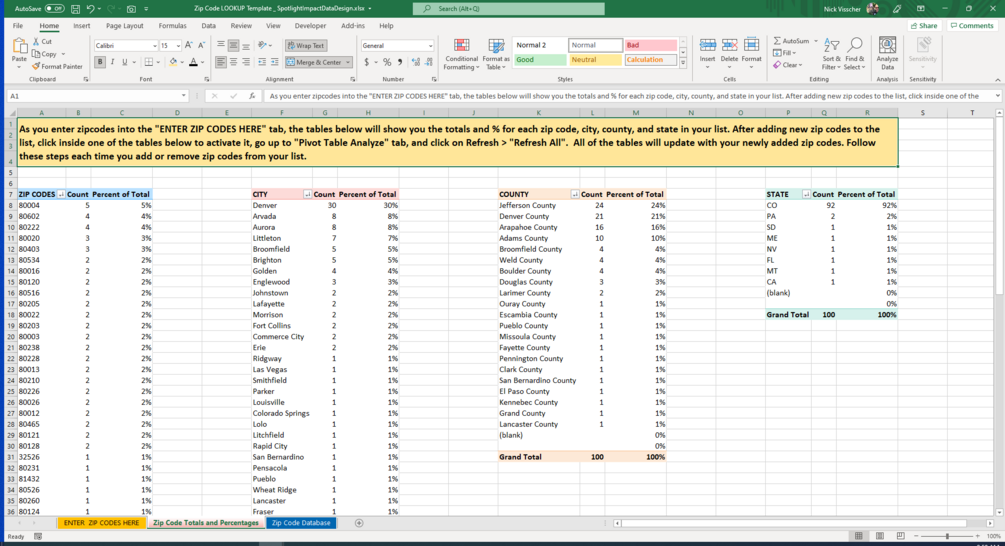1005x546 pixels.
Task: Open the Formulas ribbon tab
Action: [x=172, y=26]
